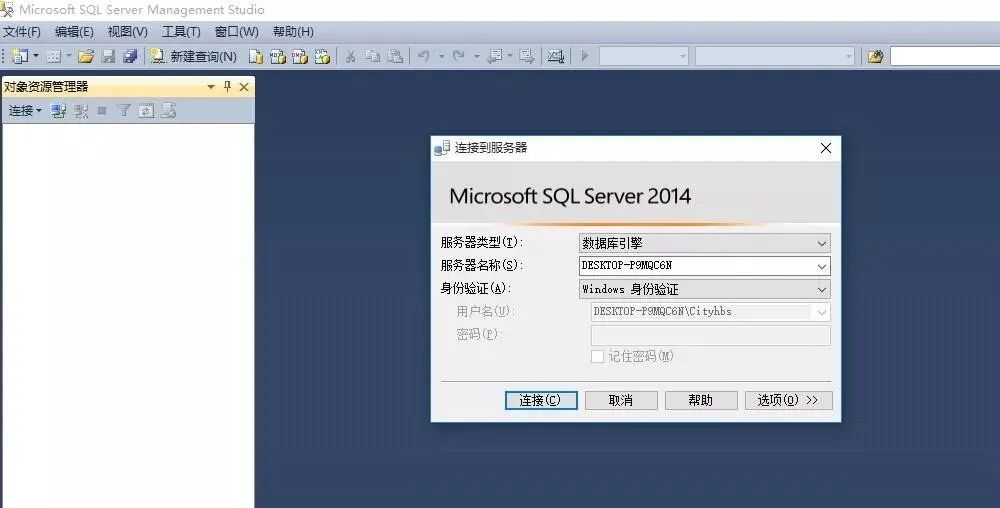The image size is (1000, 508).
Task: Open the 视图(V) menu
Action: coord(128,31)
